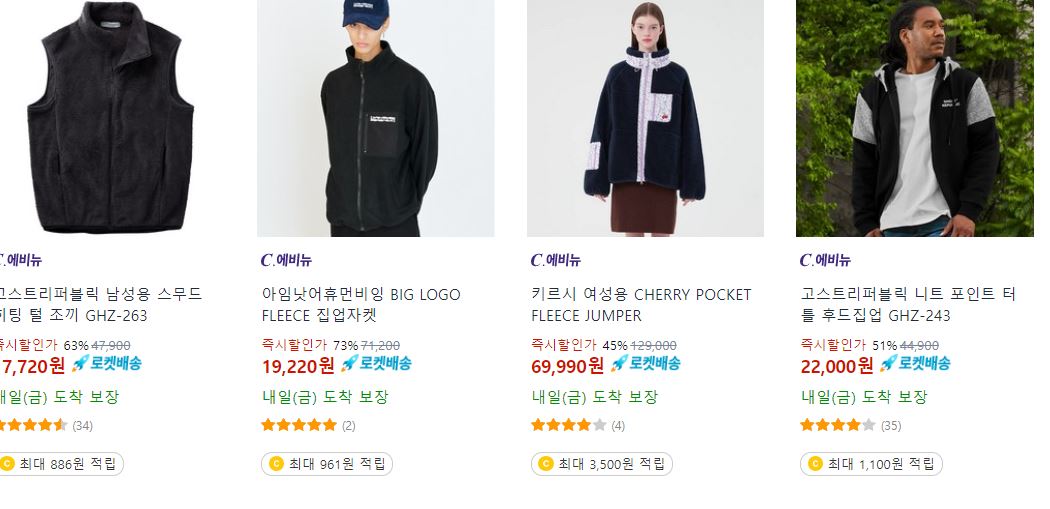Click the C.에비뉴 logo above the CHERRY POCKET jumper
Image resolution: width=1050 pixels, height=509 pixels.
[x=556, y=260]
